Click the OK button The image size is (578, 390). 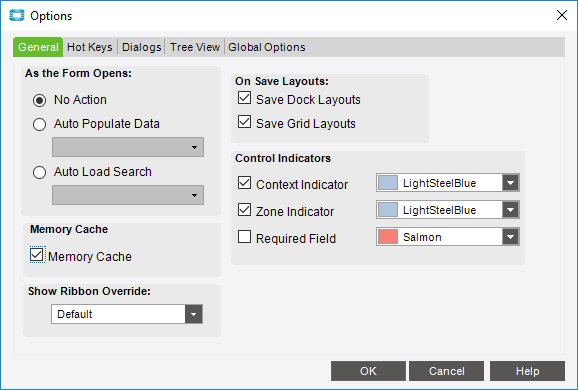pyautogui.click(x=368, y=371)
